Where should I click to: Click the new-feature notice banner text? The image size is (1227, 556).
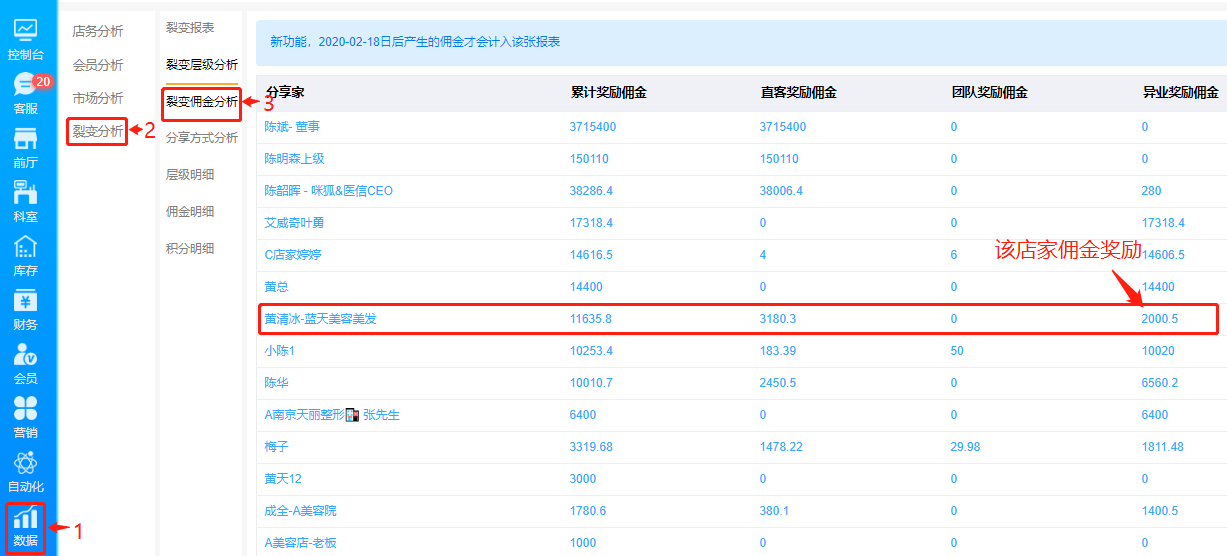coord(414,42)
